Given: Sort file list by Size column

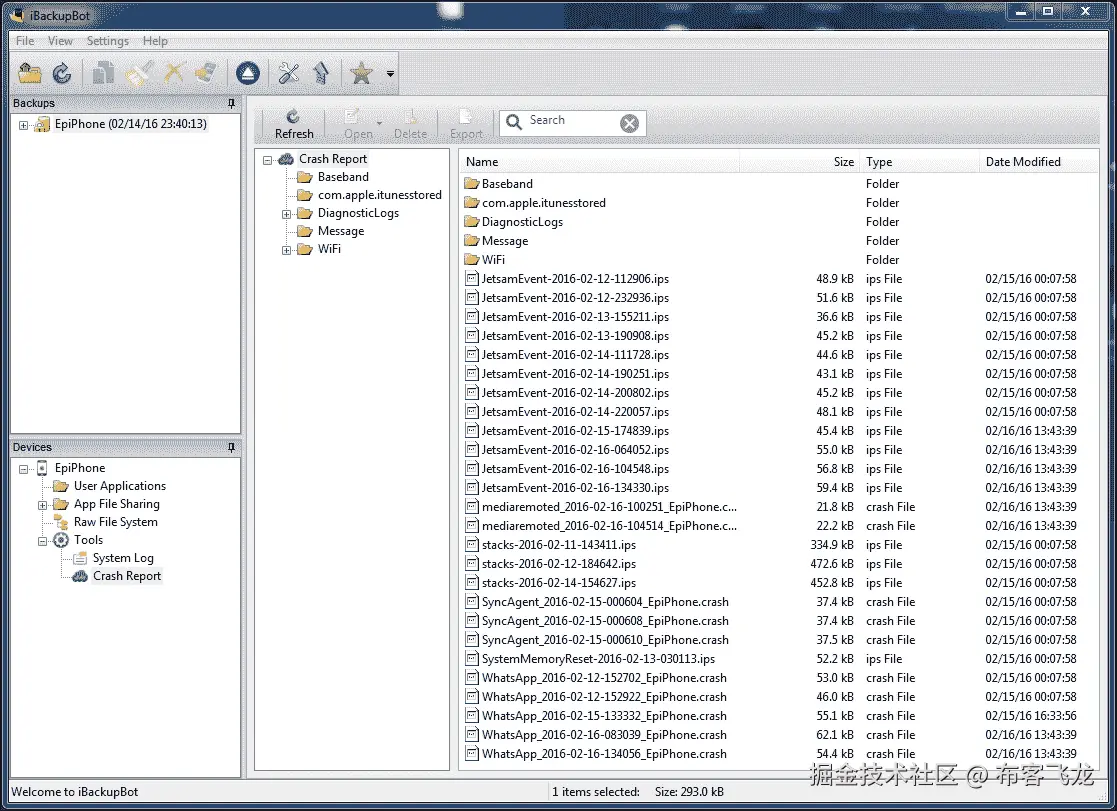Looking at the screenshot, I should [x=799, y=162].
